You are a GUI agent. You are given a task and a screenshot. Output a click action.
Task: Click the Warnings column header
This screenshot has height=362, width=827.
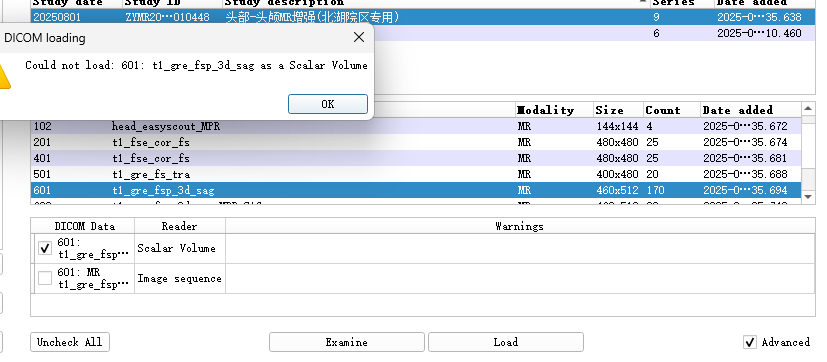(520, 226)
